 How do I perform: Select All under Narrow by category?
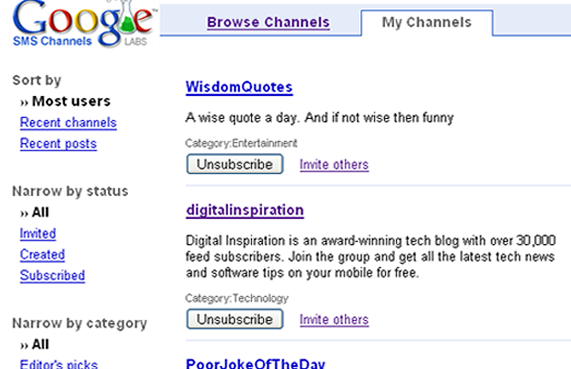(40, 344)
